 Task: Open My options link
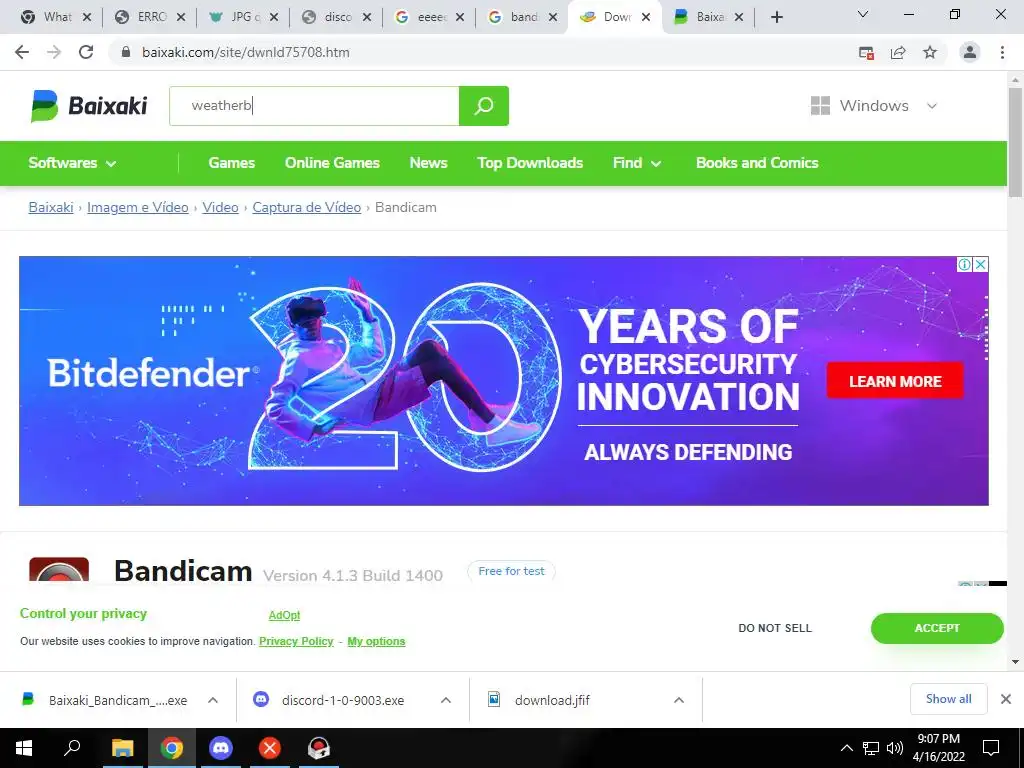tap(376, 641)
